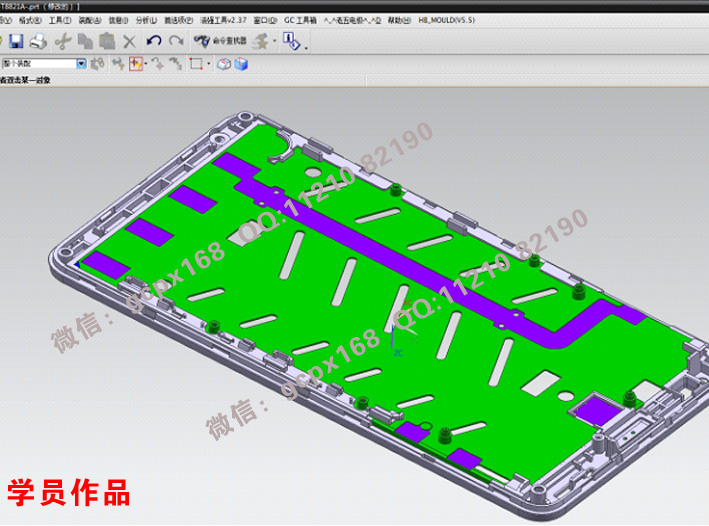
Task: Undo the last action
Action: (x=153, y=41)
